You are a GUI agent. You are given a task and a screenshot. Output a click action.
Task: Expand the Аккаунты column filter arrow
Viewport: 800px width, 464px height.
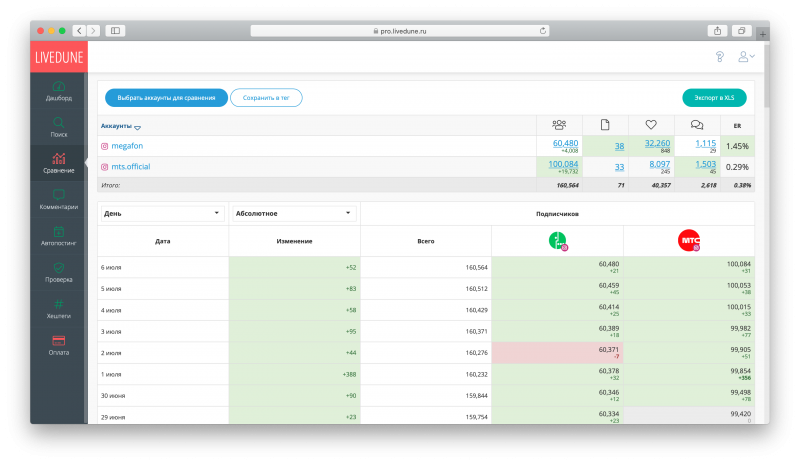click(x=137, y=127)
